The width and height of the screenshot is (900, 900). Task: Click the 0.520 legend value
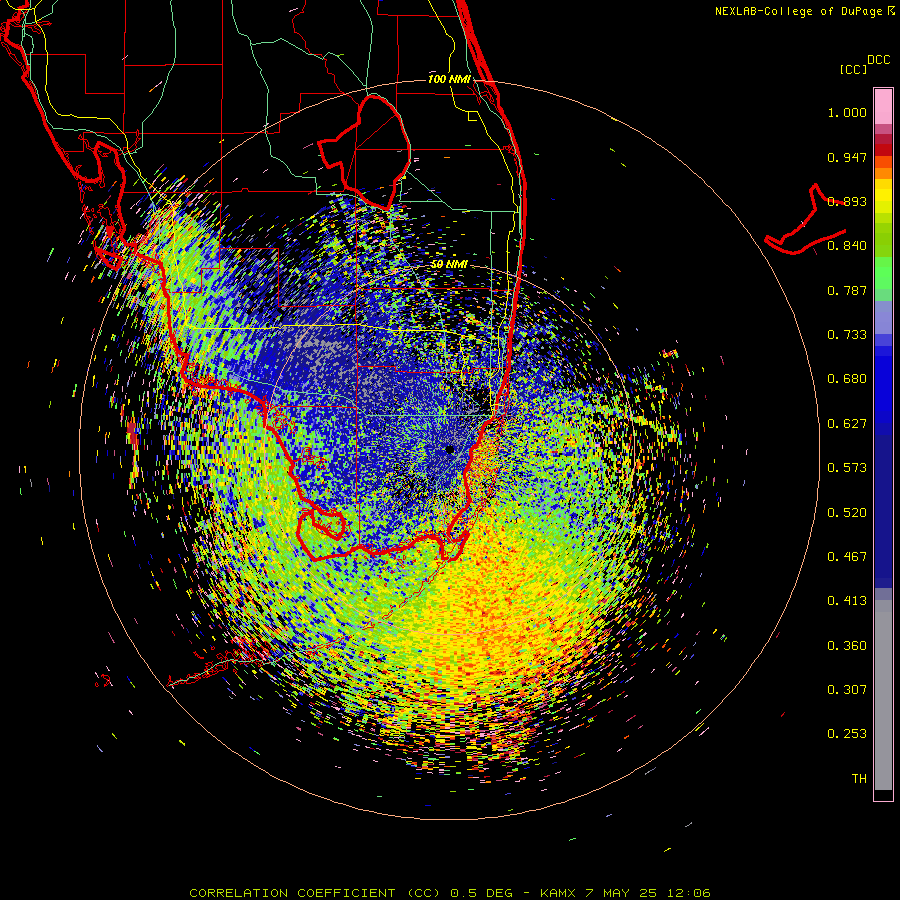pos(847,513)
